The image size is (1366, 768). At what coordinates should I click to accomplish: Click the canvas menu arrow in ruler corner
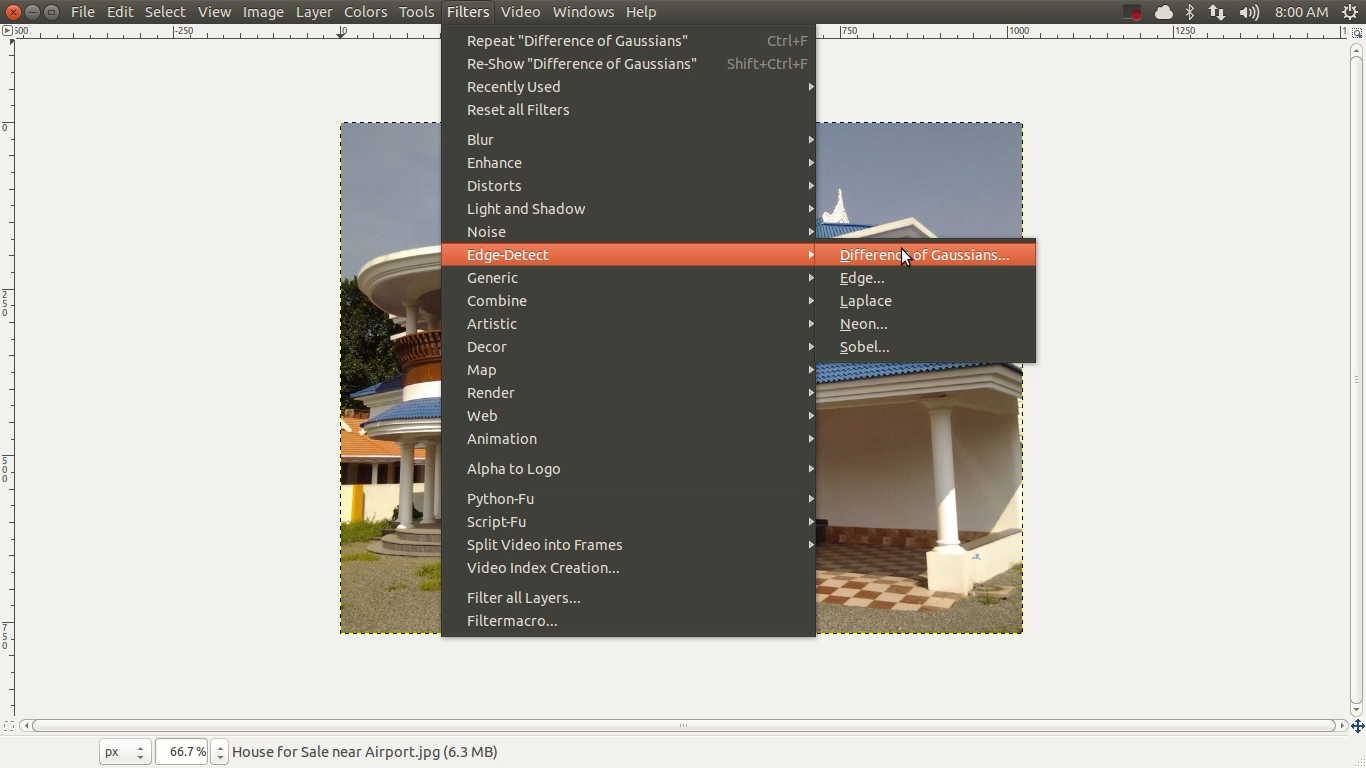click(x=9, y=31)
